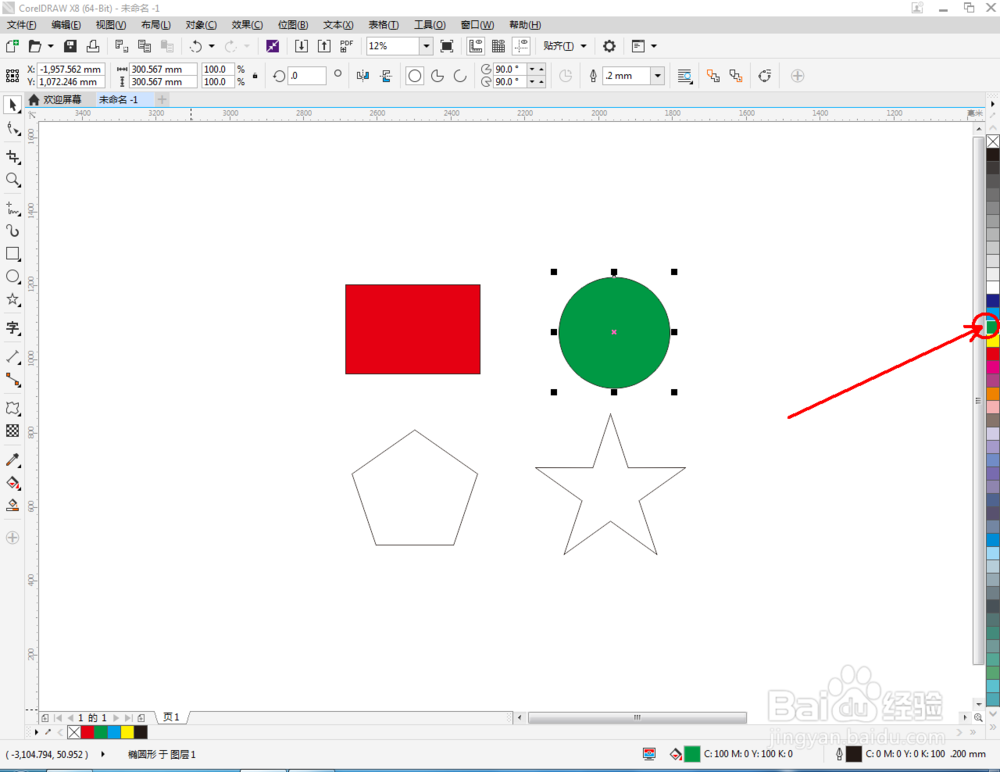Click the Undo arrow icon

(196, 46)
